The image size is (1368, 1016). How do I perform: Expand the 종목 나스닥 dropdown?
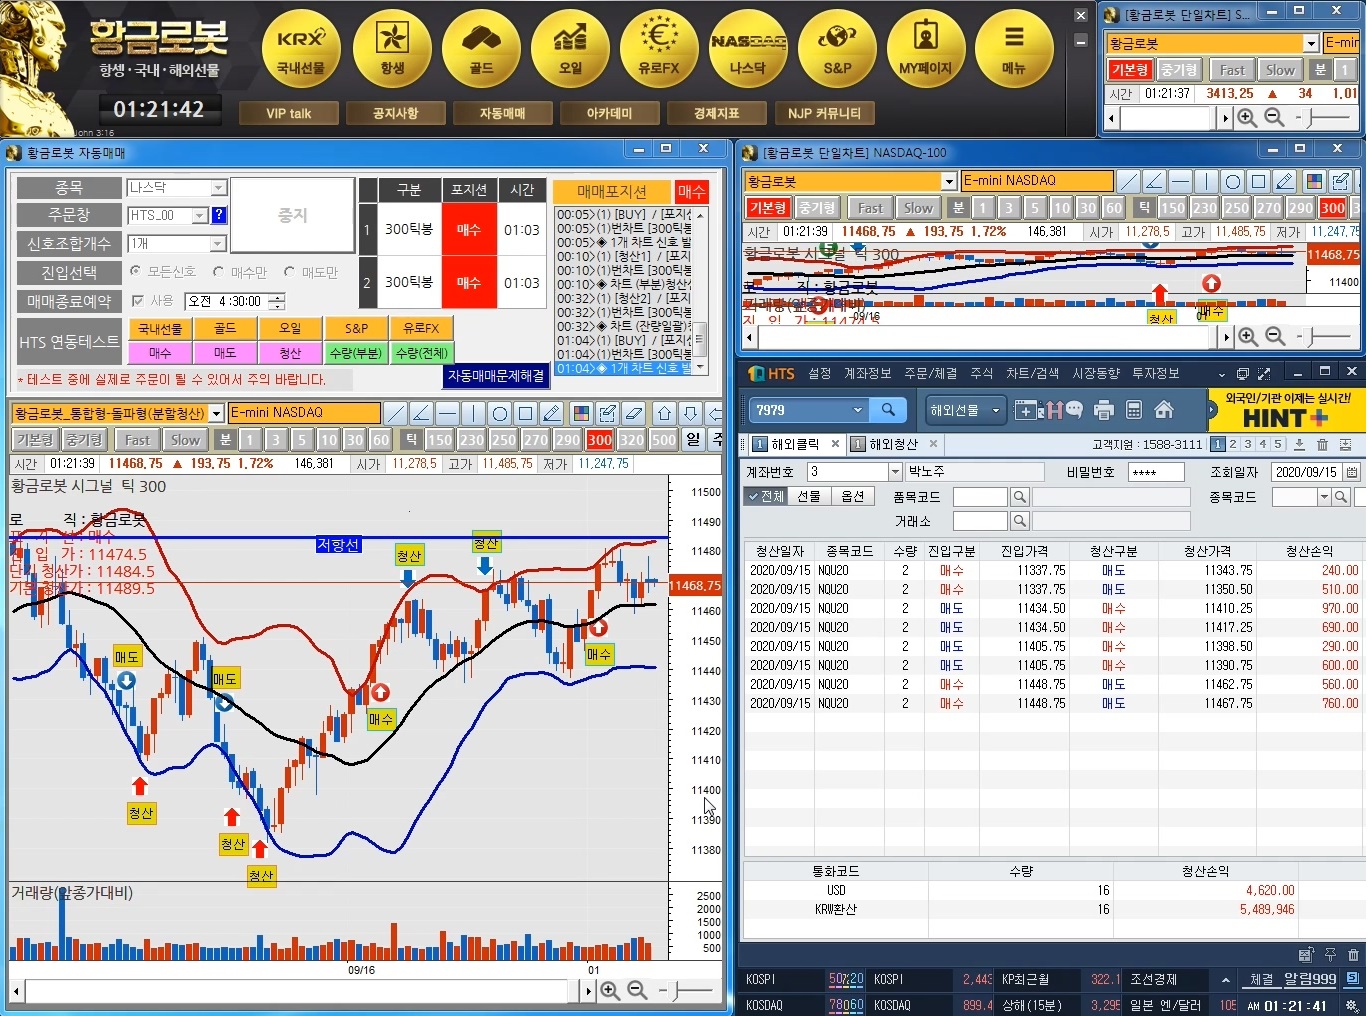[x=218, y=188]
